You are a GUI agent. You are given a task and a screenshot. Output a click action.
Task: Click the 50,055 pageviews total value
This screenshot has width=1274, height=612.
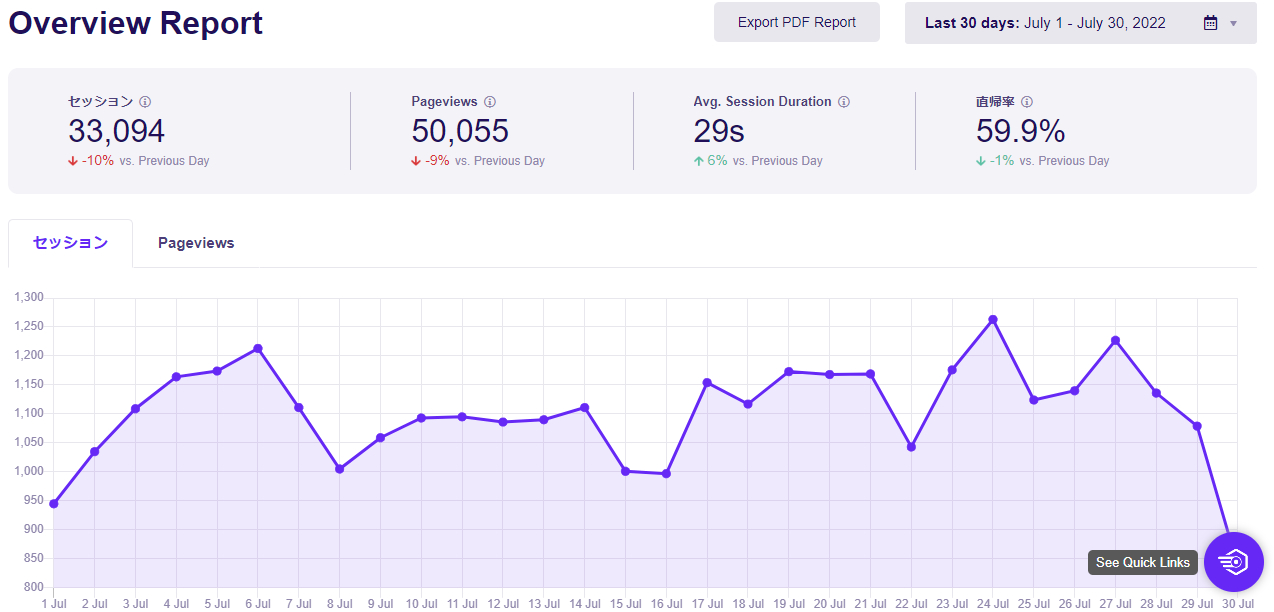pos(460,131)
